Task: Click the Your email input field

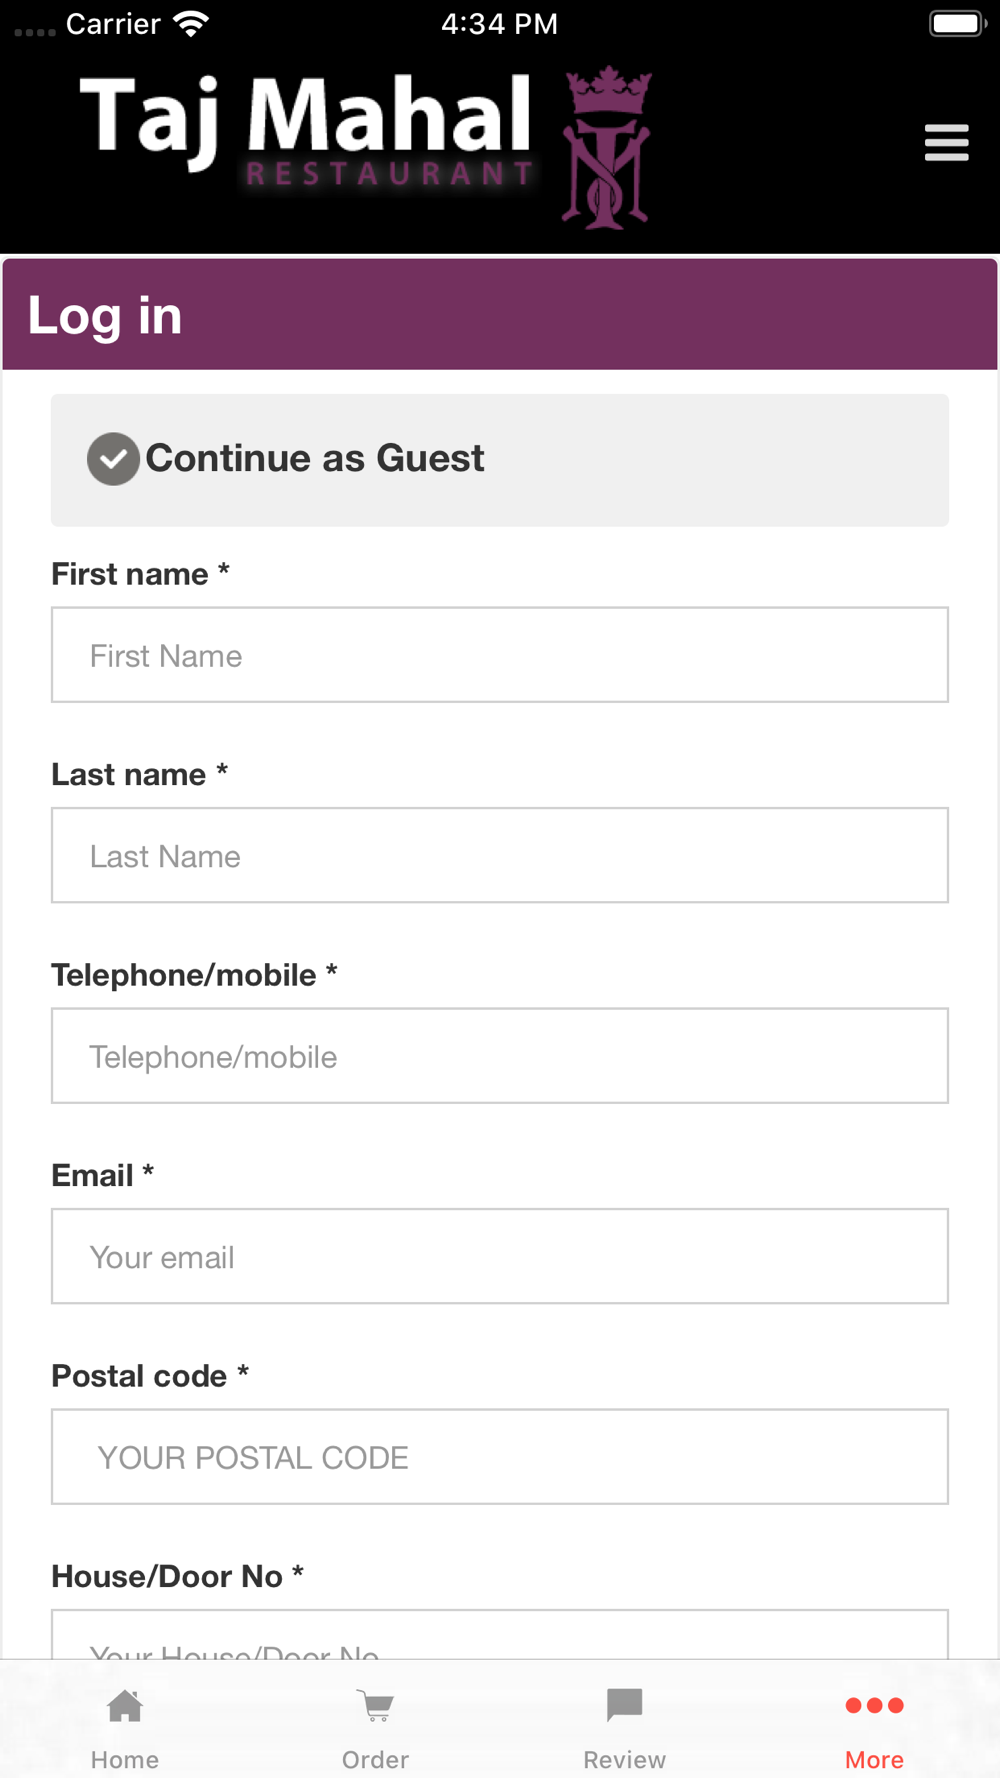Action: (500, 1256)
